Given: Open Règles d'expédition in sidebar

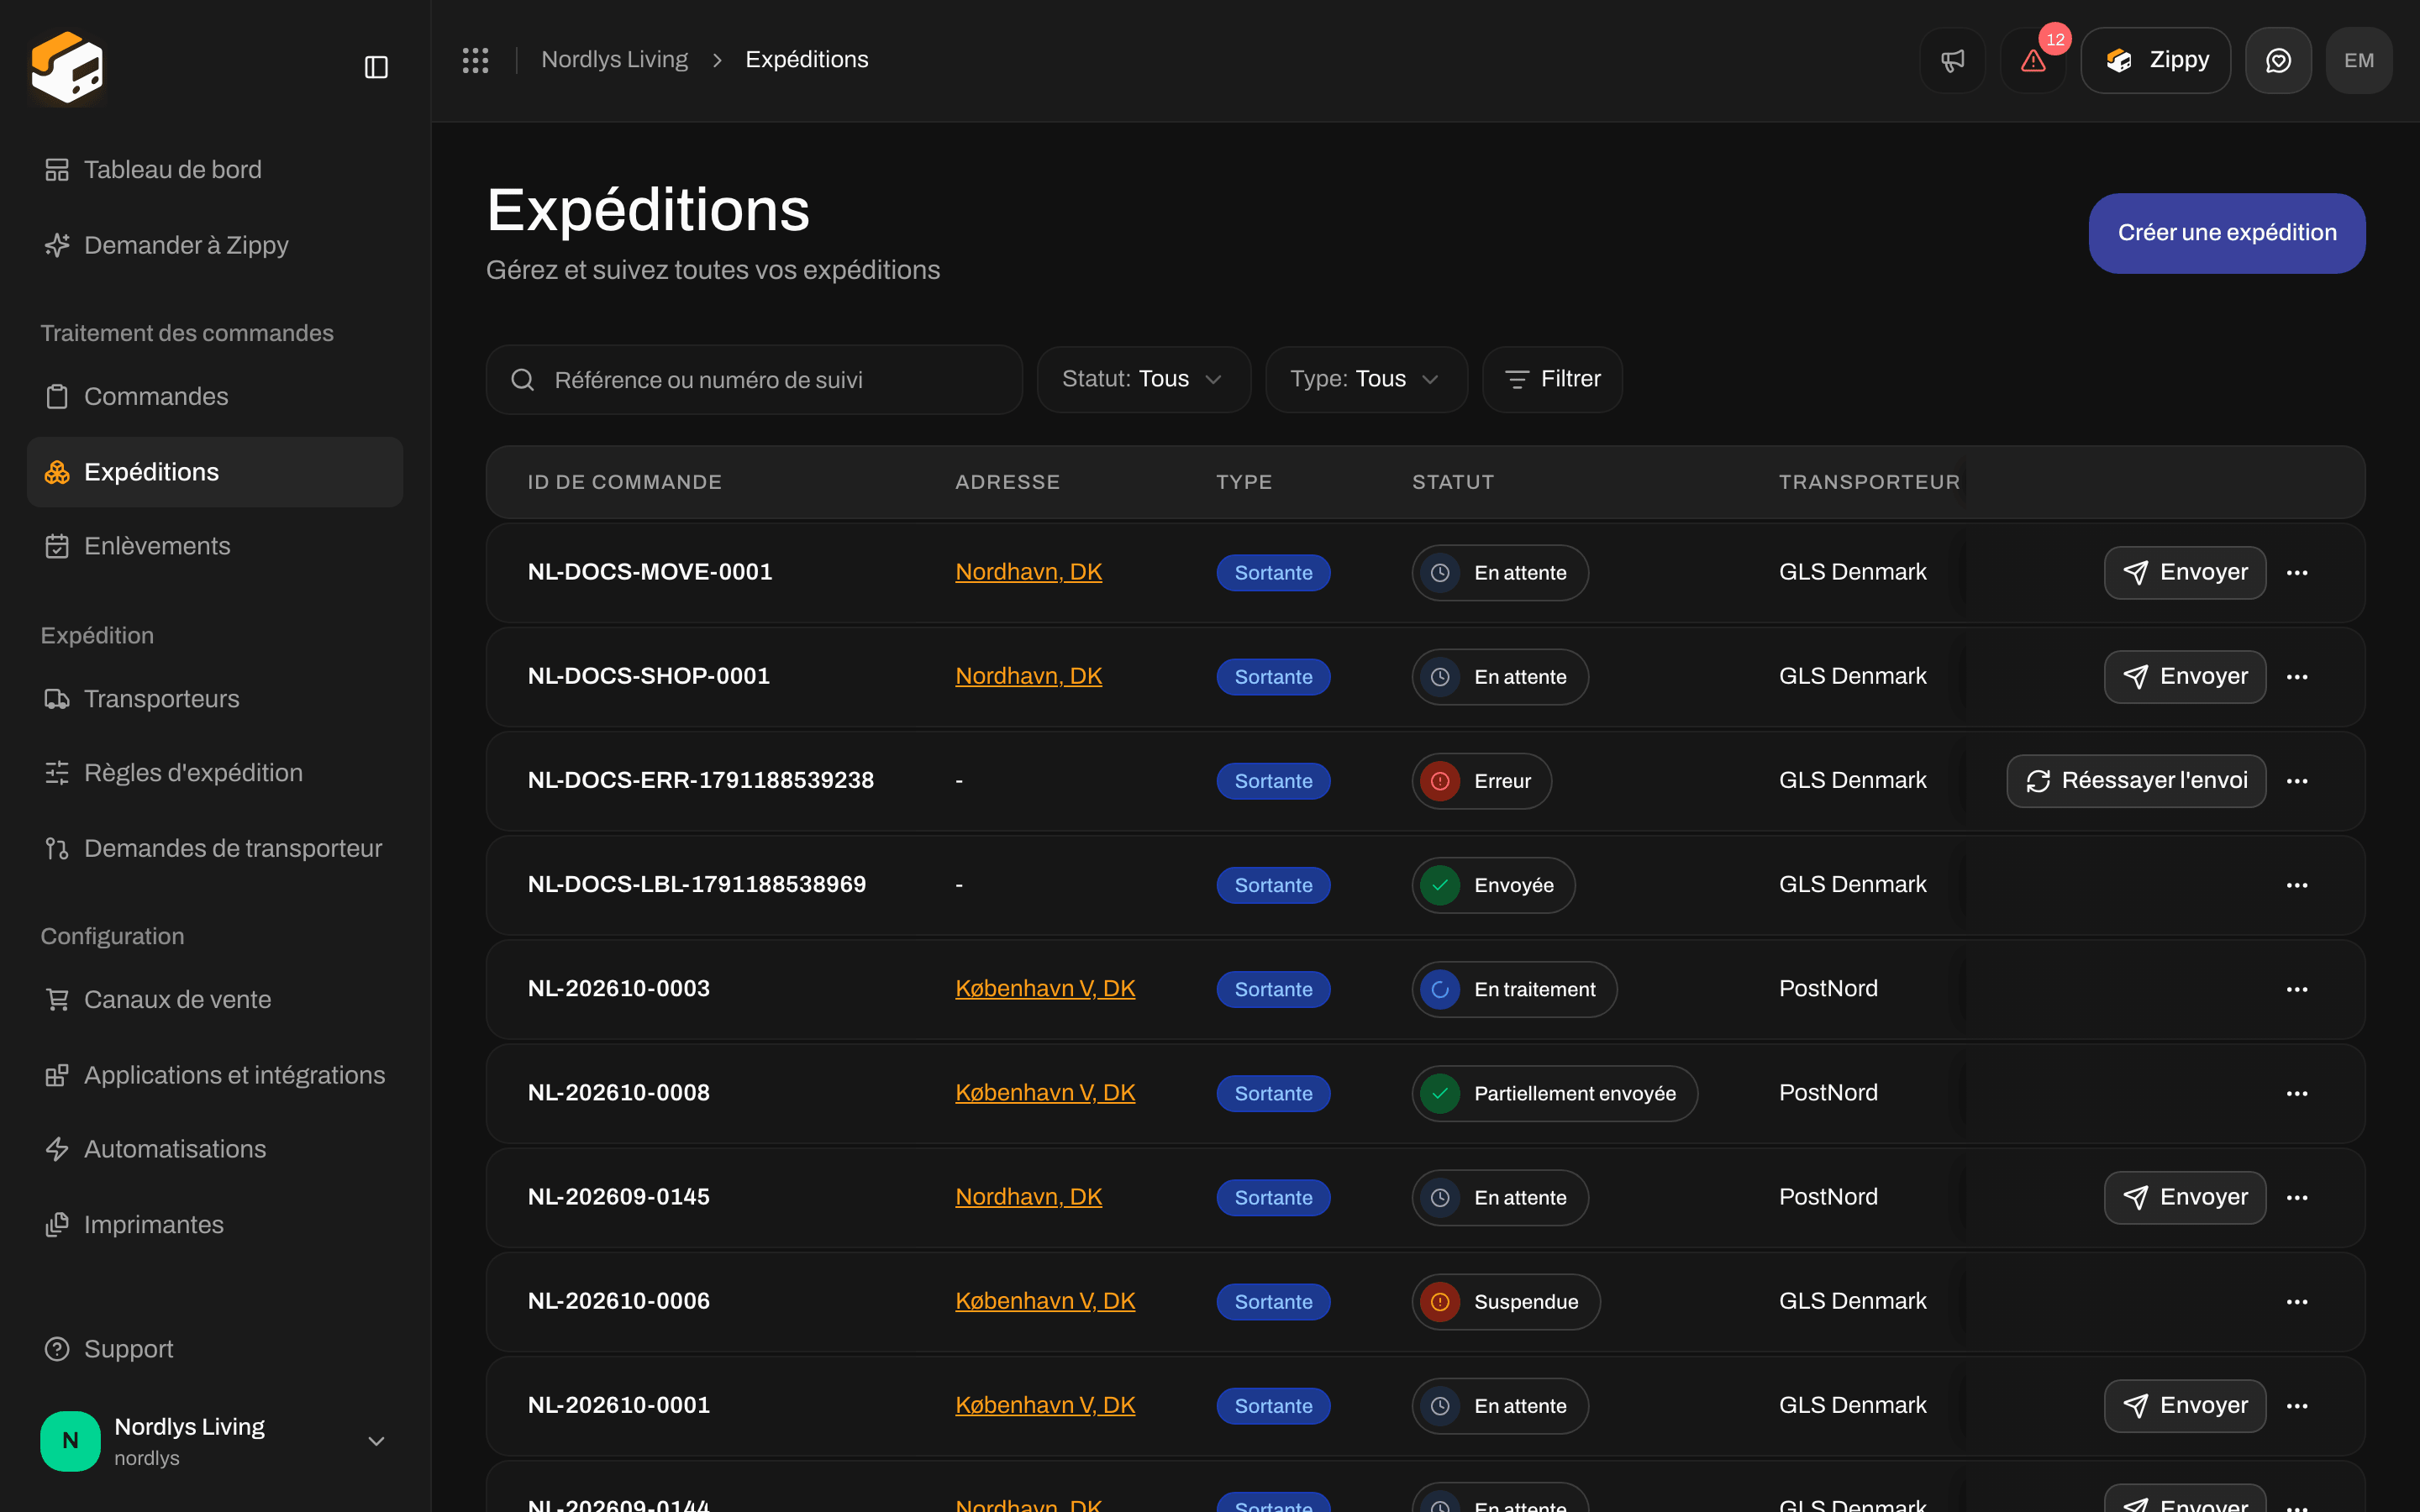Looking at the screenshot, I should (214, 773).
